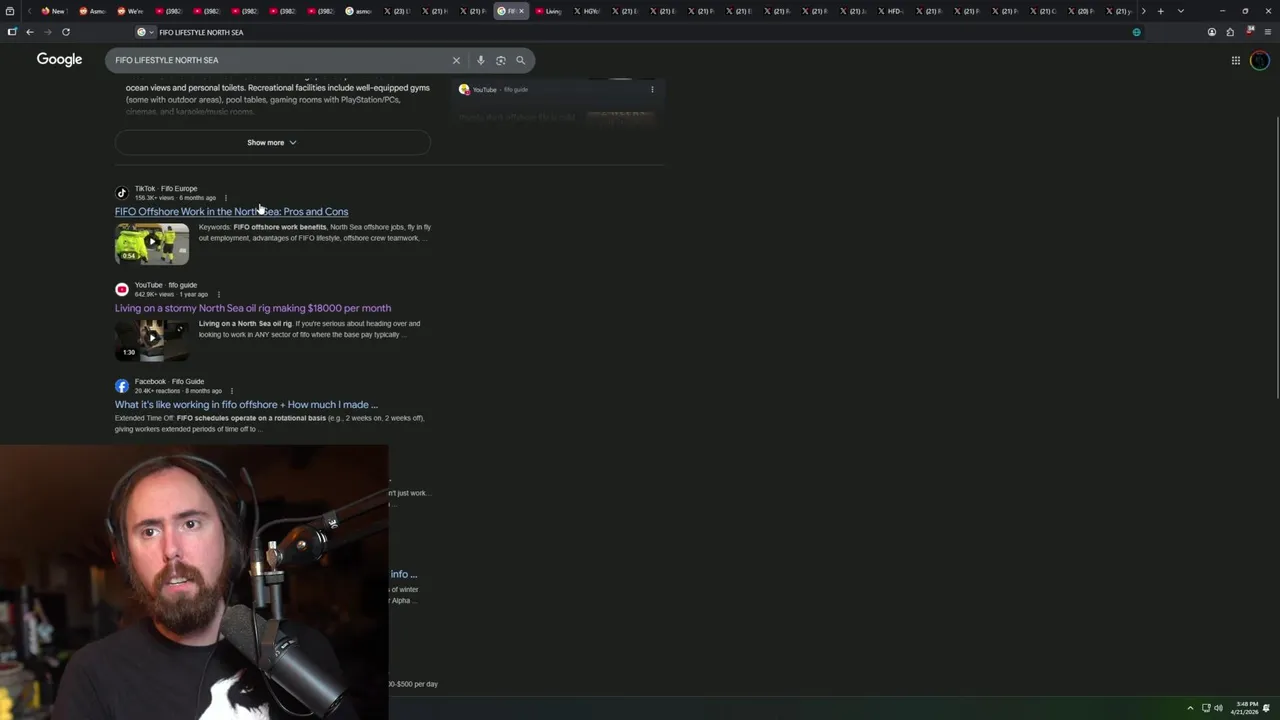Click the 'YouTube · fifo guide' source on right card

(500, 90)
